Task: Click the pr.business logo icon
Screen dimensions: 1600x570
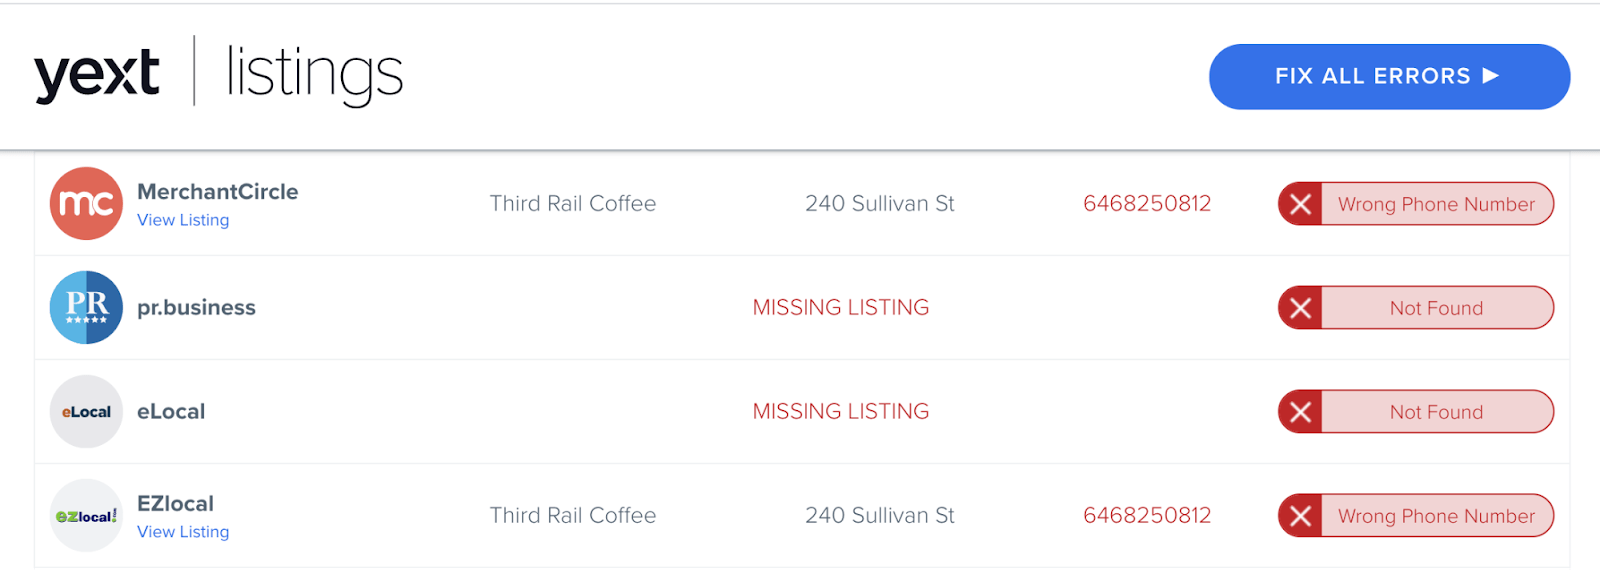Action: [86, 307]
